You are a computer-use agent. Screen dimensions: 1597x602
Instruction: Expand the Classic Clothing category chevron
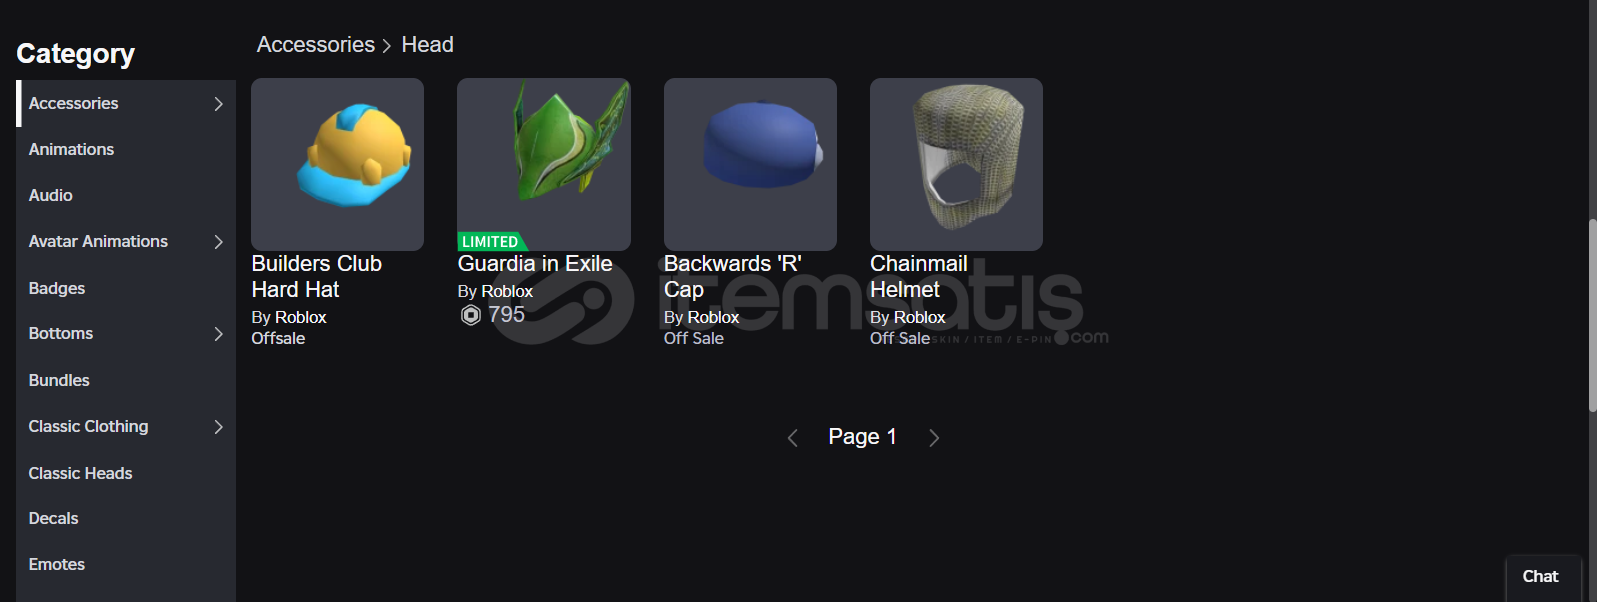coord(218,427)
